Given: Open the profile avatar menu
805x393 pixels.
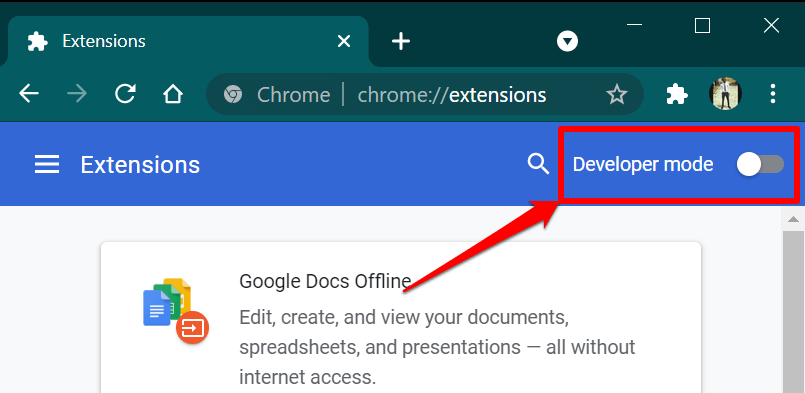Looking at the screenshot, I should [x=725, y=94].
